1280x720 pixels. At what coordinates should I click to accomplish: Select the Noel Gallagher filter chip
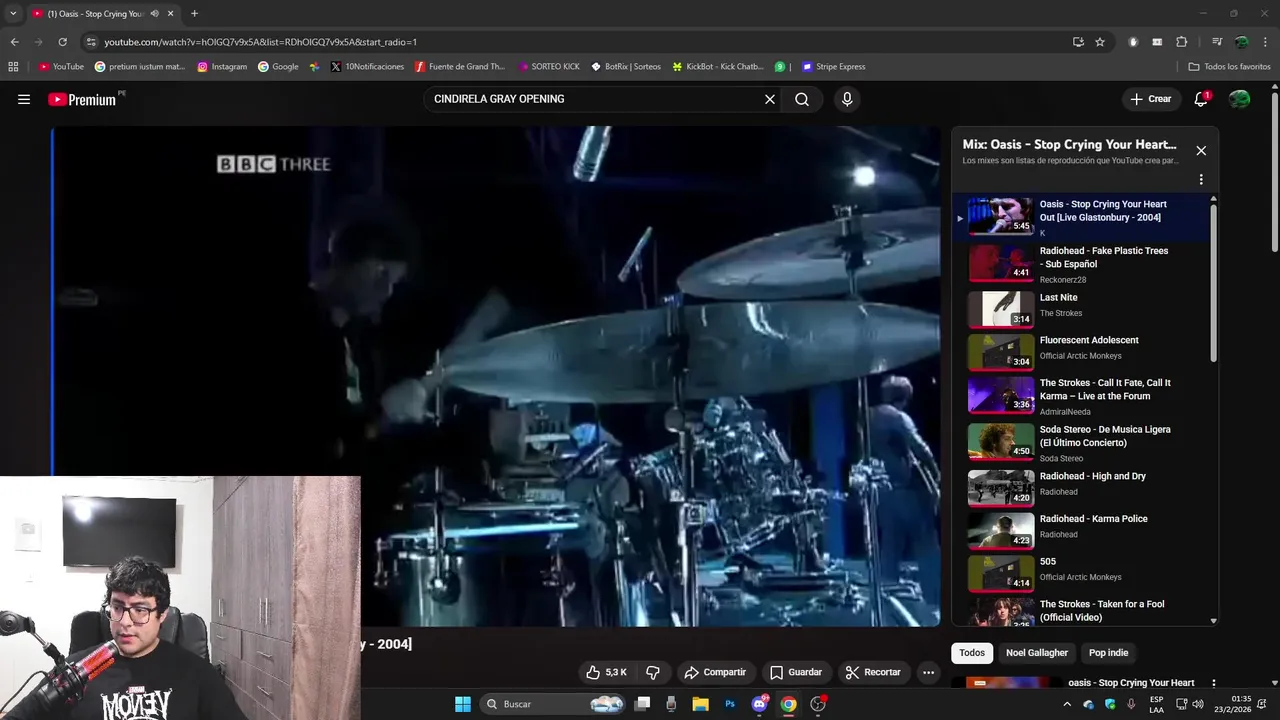point(1037,653)
